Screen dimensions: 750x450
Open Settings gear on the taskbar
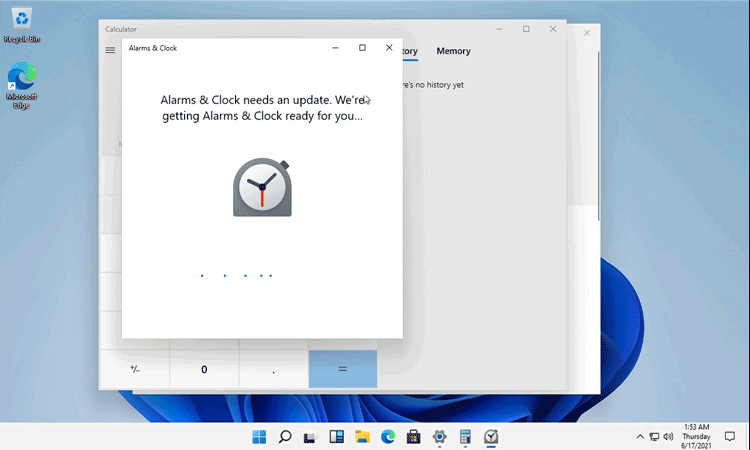[x=439, y=436]
